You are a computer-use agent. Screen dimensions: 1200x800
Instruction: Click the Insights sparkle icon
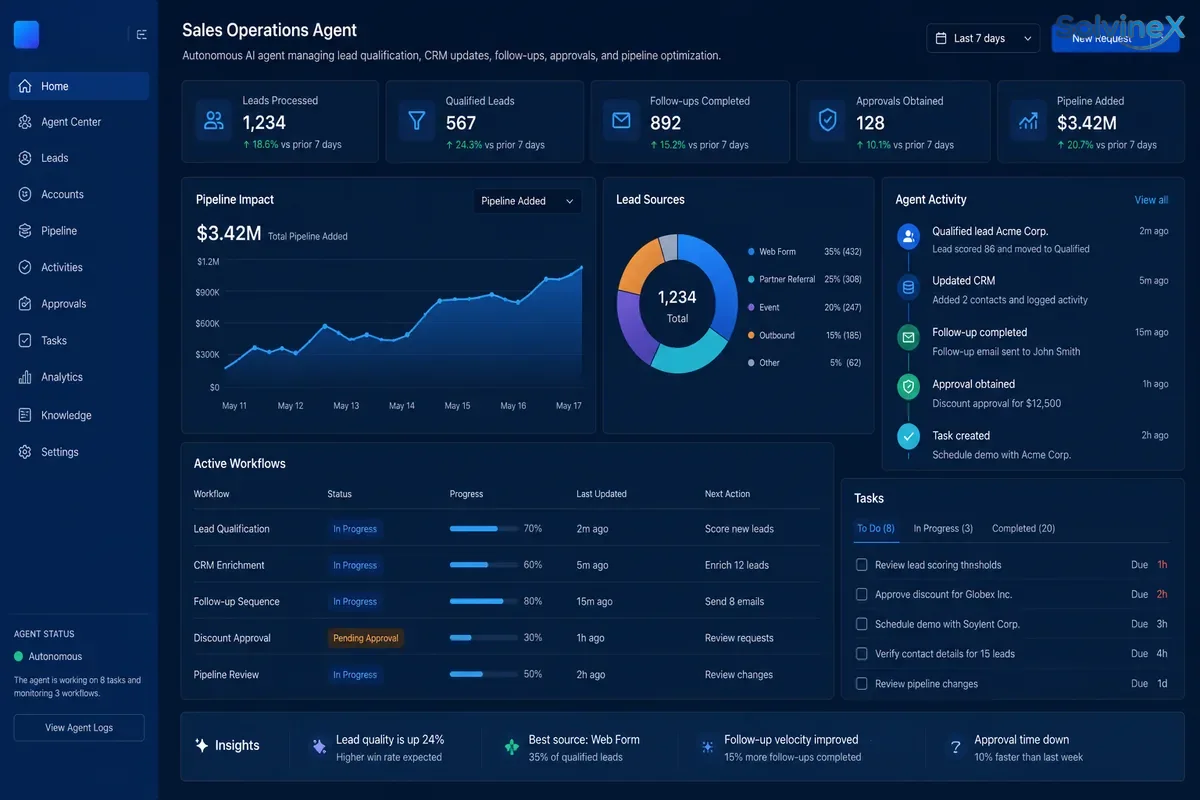(202, 745)
